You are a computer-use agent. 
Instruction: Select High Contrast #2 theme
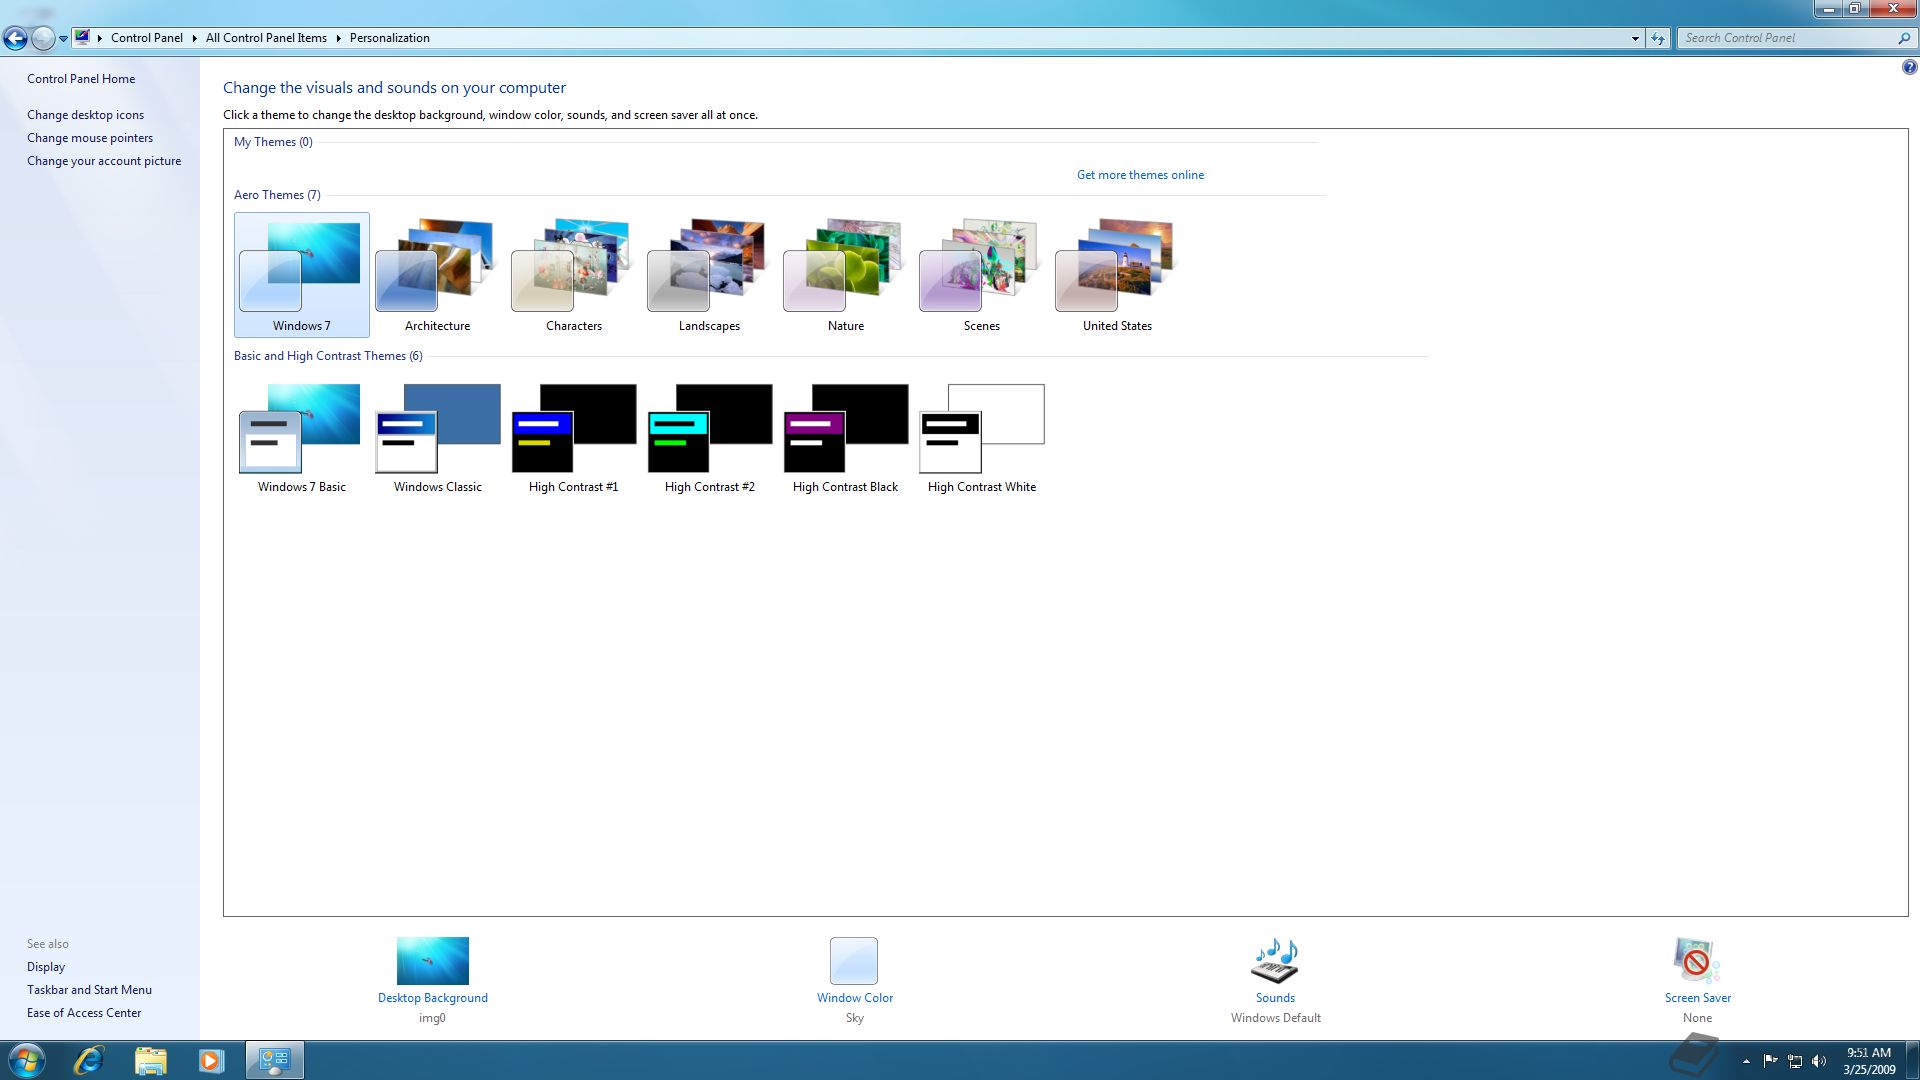click(709, 437)
